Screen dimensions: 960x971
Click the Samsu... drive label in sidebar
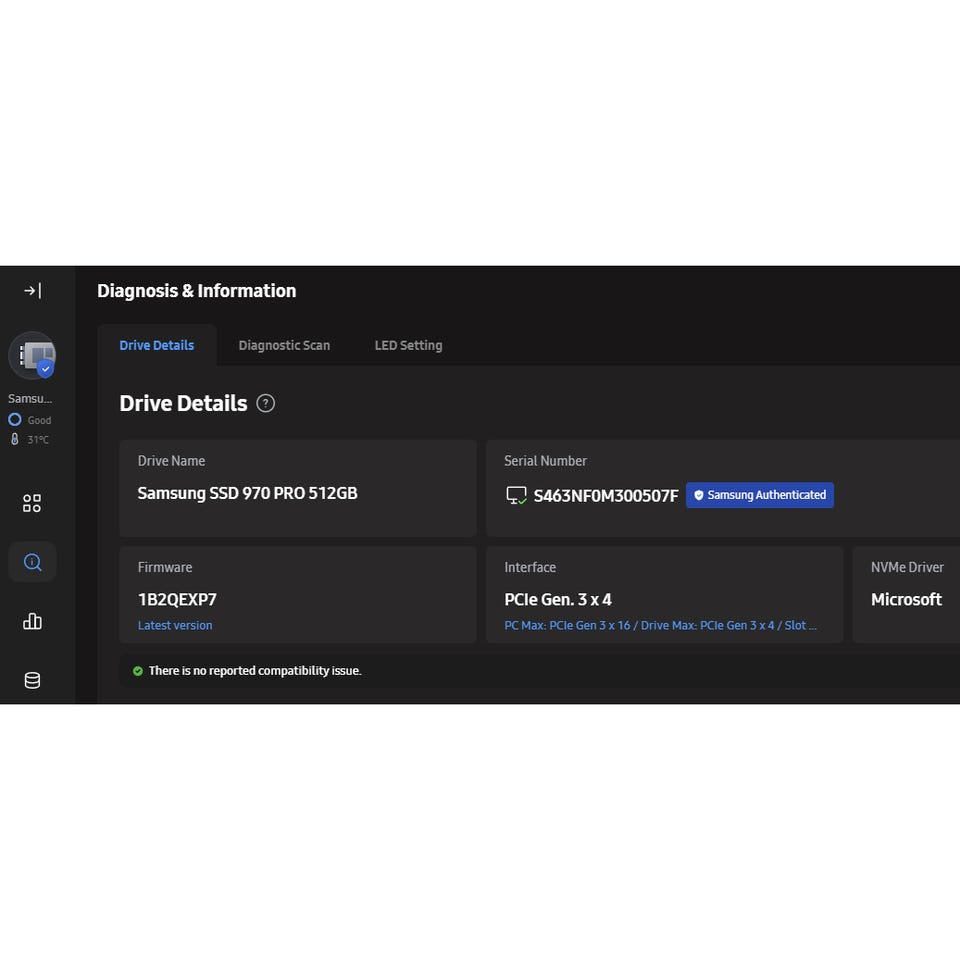[x=30, y=398]
